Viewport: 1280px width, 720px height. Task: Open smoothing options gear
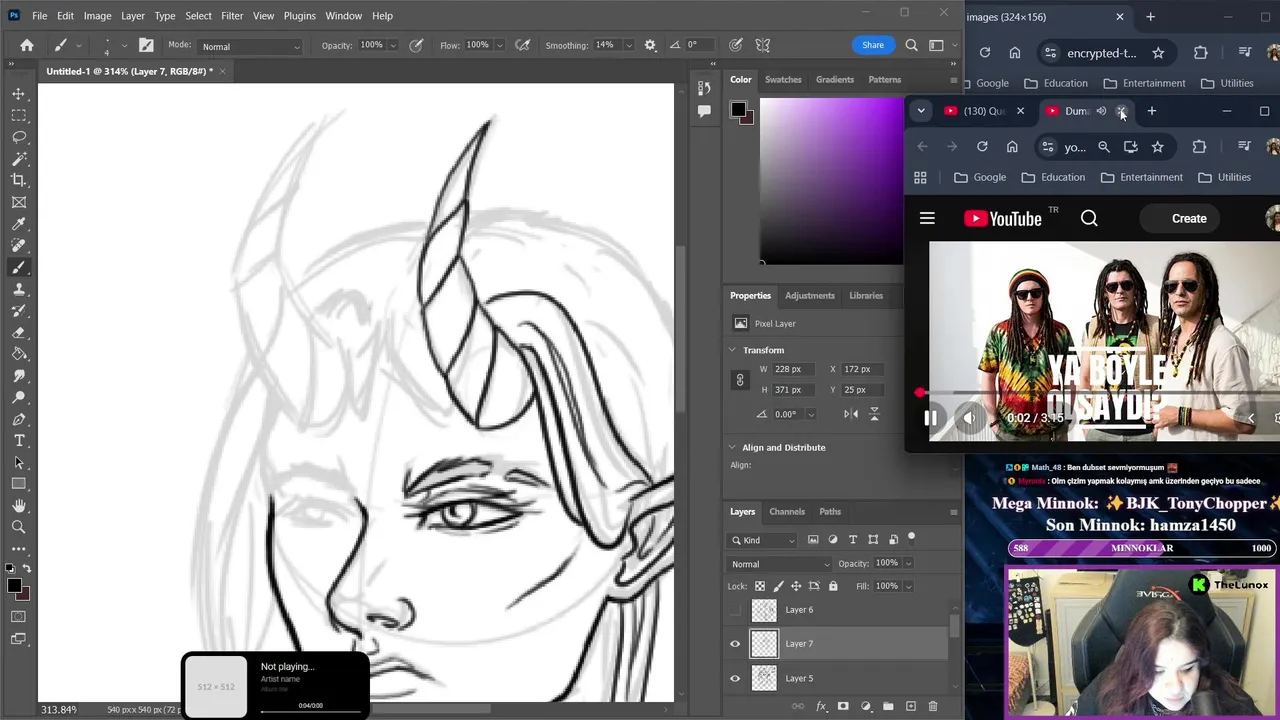[x=650, y=45]
